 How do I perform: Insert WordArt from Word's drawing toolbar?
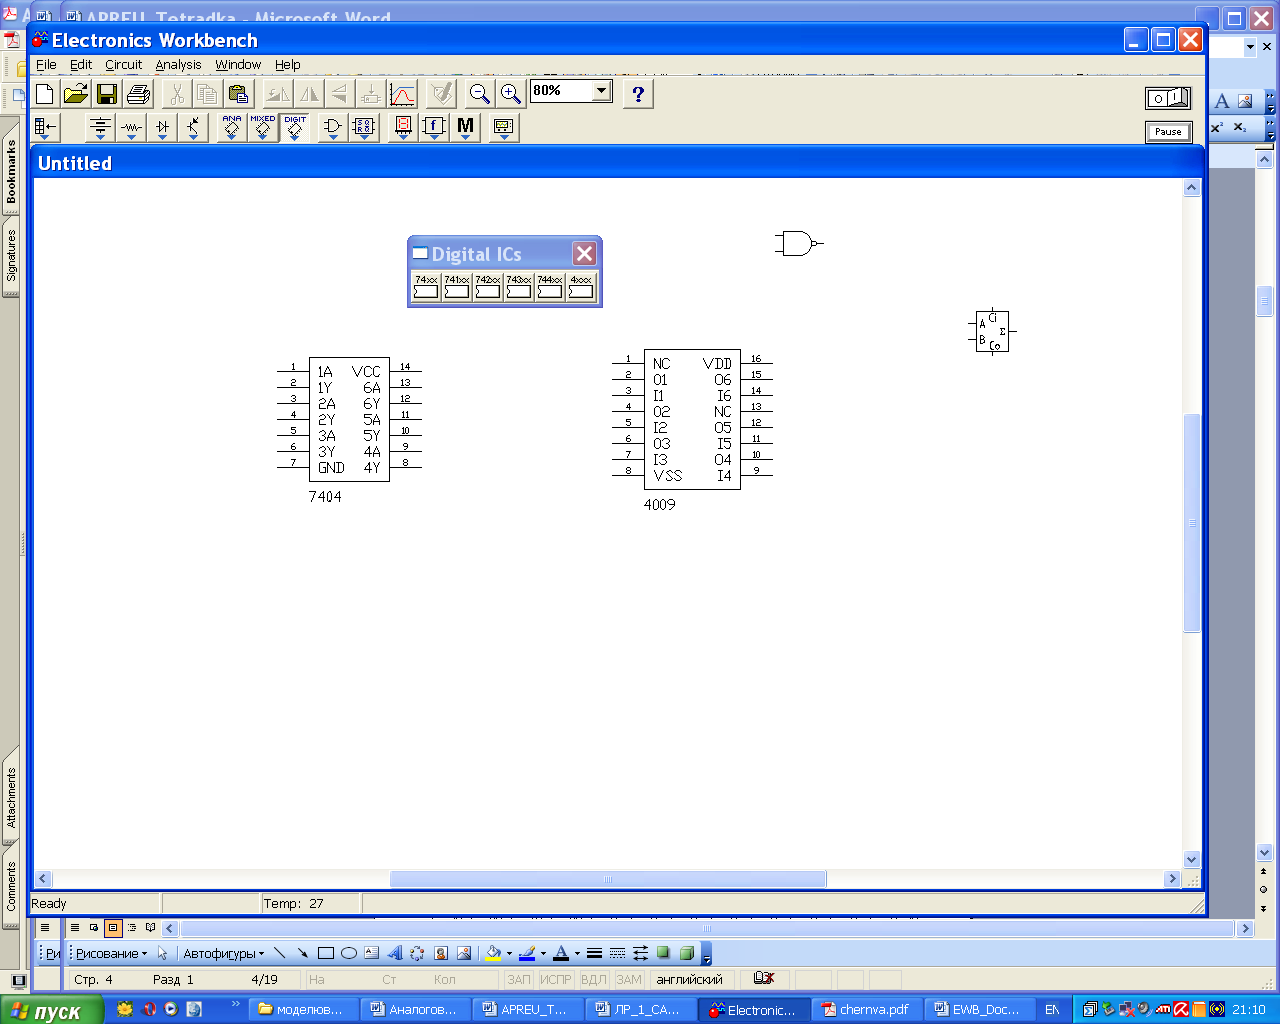click(395, 953)
